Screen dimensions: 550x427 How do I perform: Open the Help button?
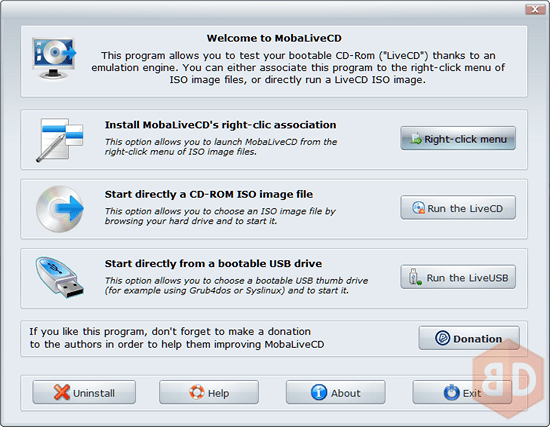coord(209,392)
